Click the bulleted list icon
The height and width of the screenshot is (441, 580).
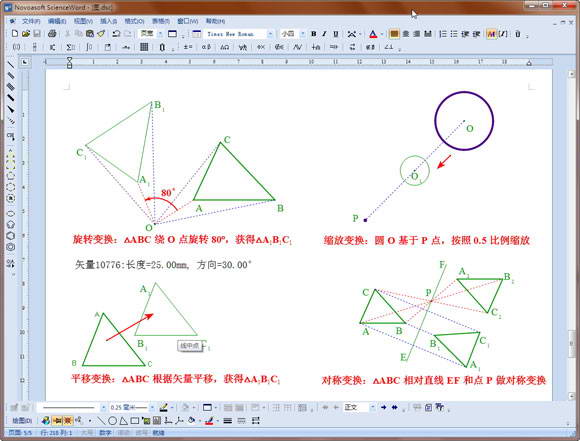coord(454,34)
